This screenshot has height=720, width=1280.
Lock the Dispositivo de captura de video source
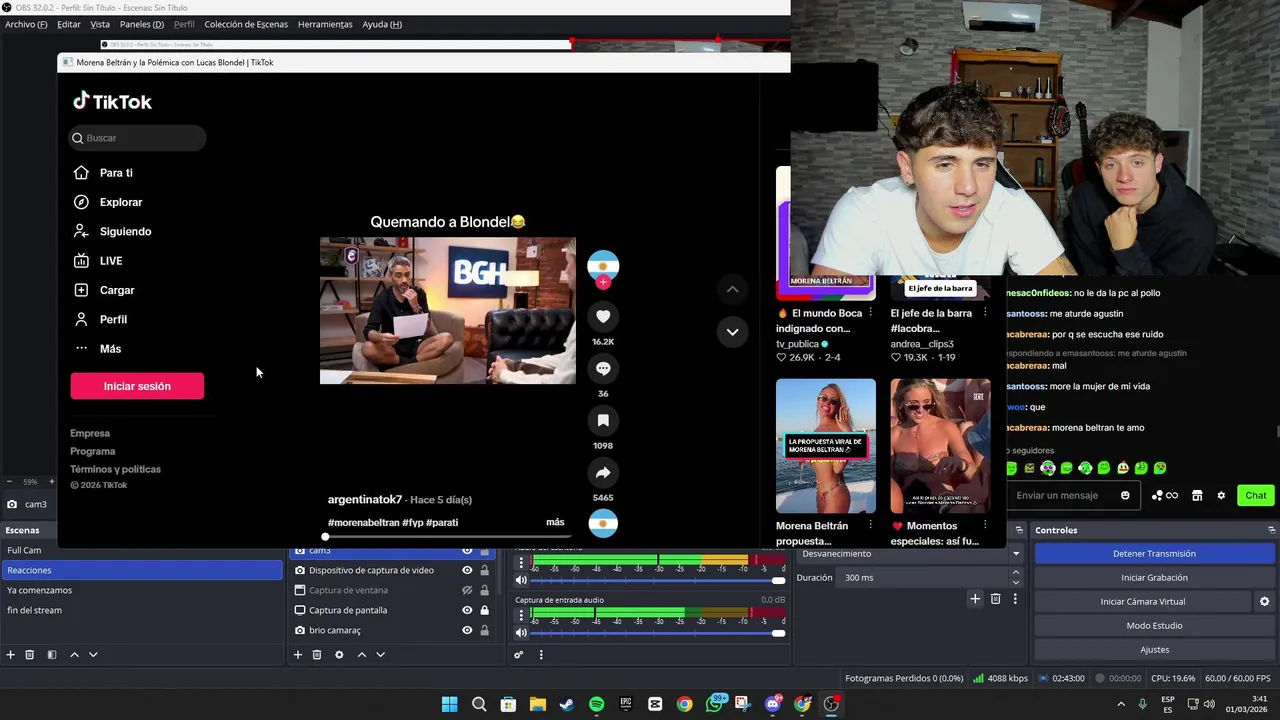pos(485,571)
